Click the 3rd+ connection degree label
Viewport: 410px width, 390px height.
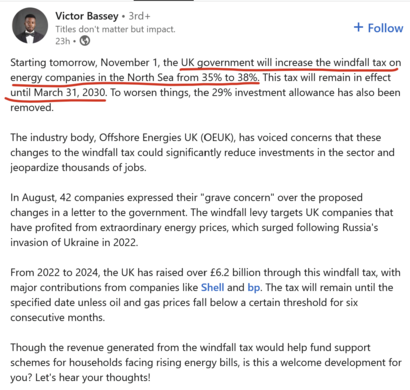point(139,16)
